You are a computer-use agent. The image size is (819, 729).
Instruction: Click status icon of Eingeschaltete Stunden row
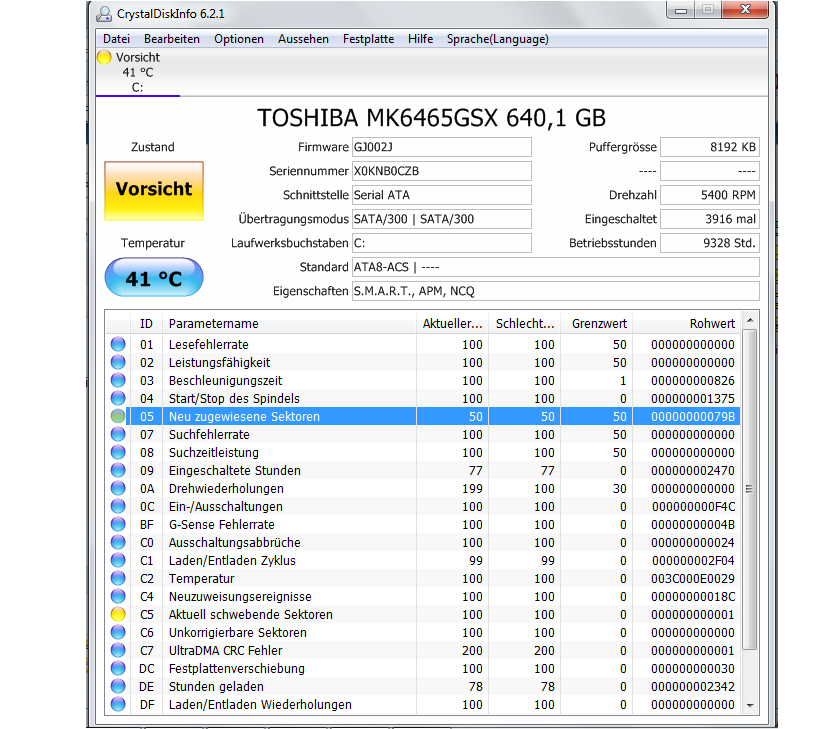[x=119, y=471]
